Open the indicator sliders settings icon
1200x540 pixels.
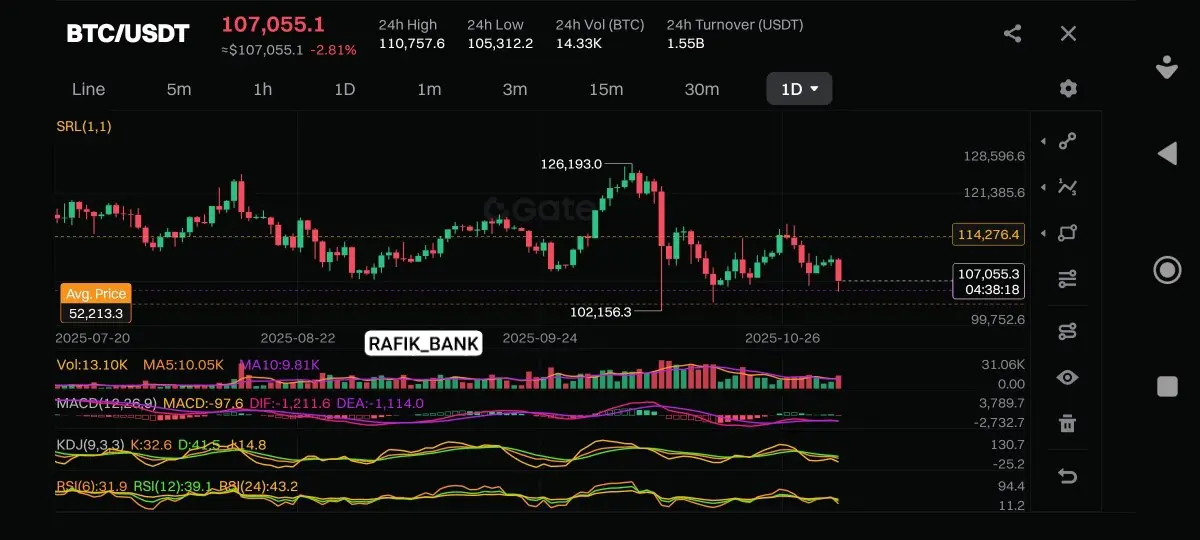(x=1068, y=279)
